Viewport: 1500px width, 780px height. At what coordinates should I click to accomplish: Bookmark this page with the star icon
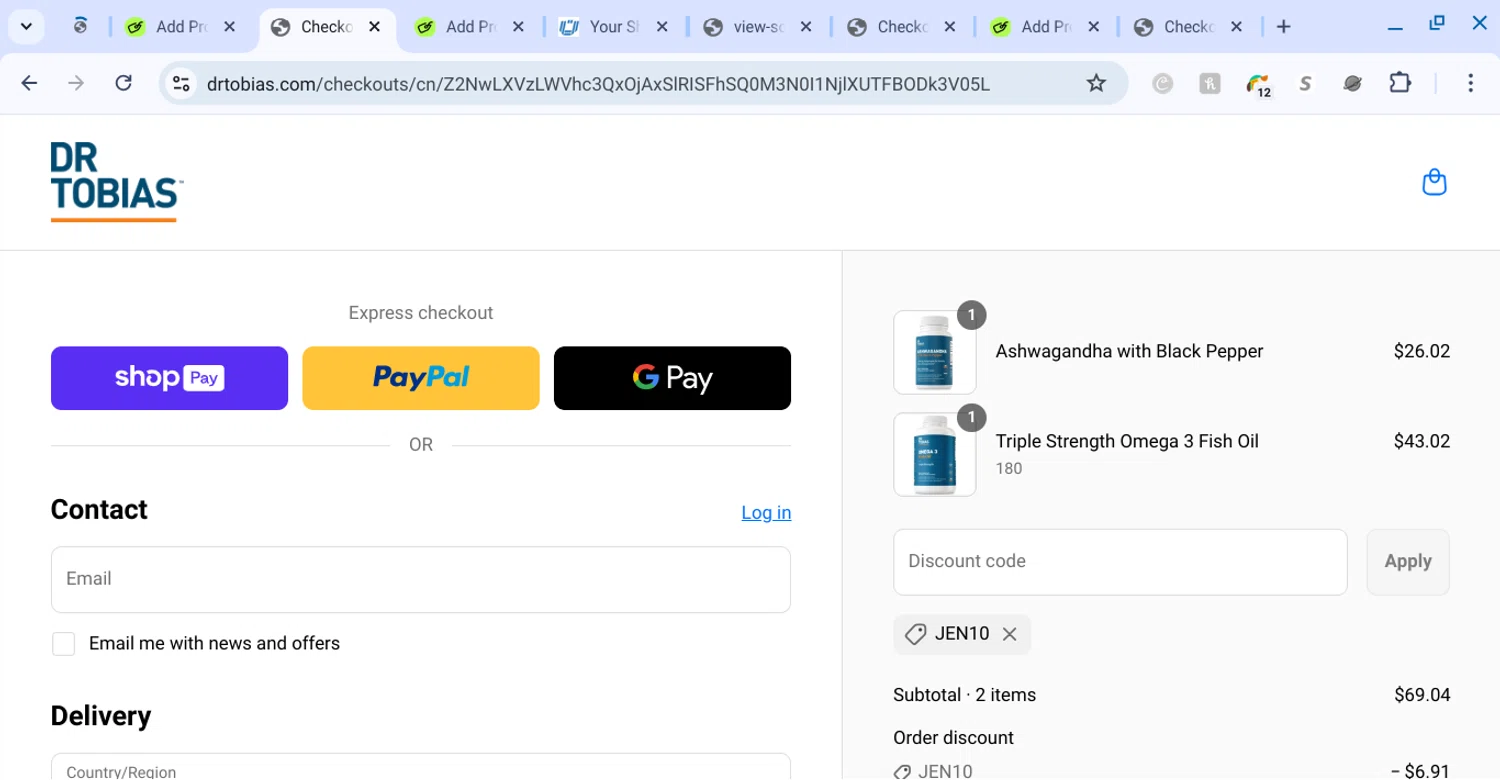click(x=1096, y=83)
